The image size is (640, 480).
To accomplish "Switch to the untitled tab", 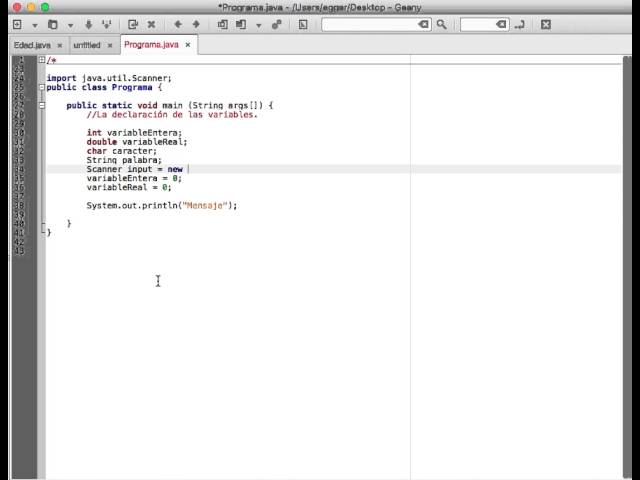I will point(87,45).
